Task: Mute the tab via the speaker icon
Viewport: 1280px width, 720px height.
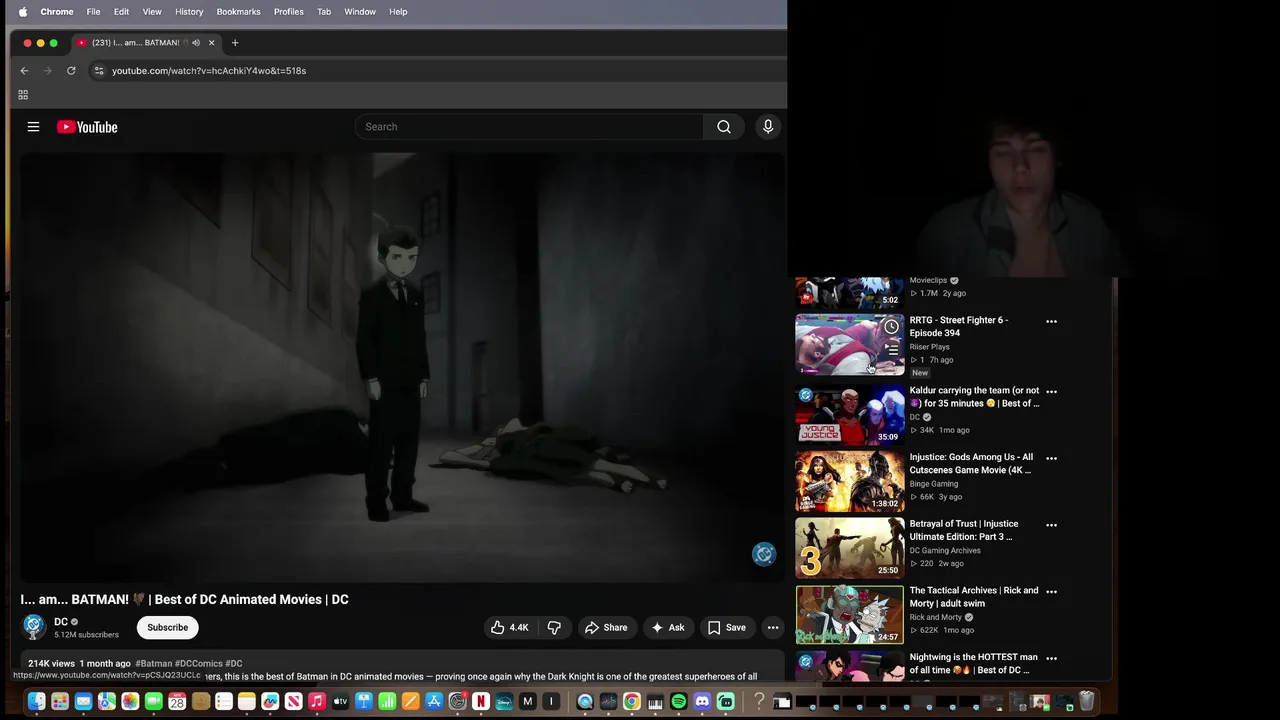Action: [196, 43]
